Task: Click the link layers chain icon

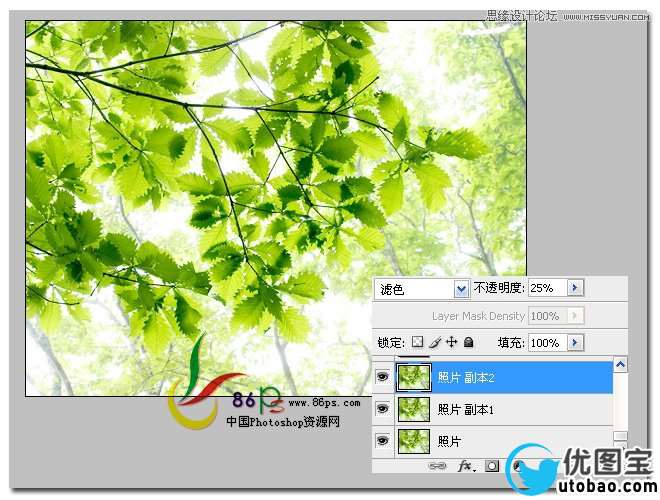Action: click(437, 466)
